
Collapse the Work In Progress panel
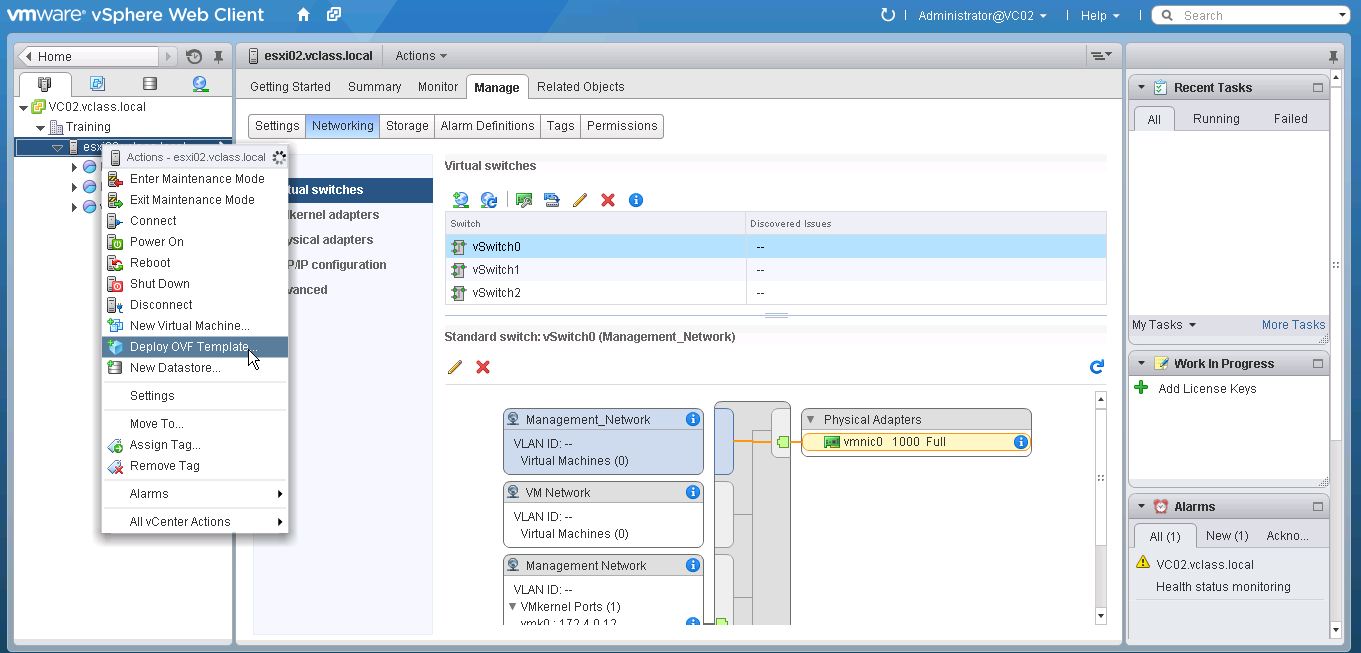(1141, 364)
